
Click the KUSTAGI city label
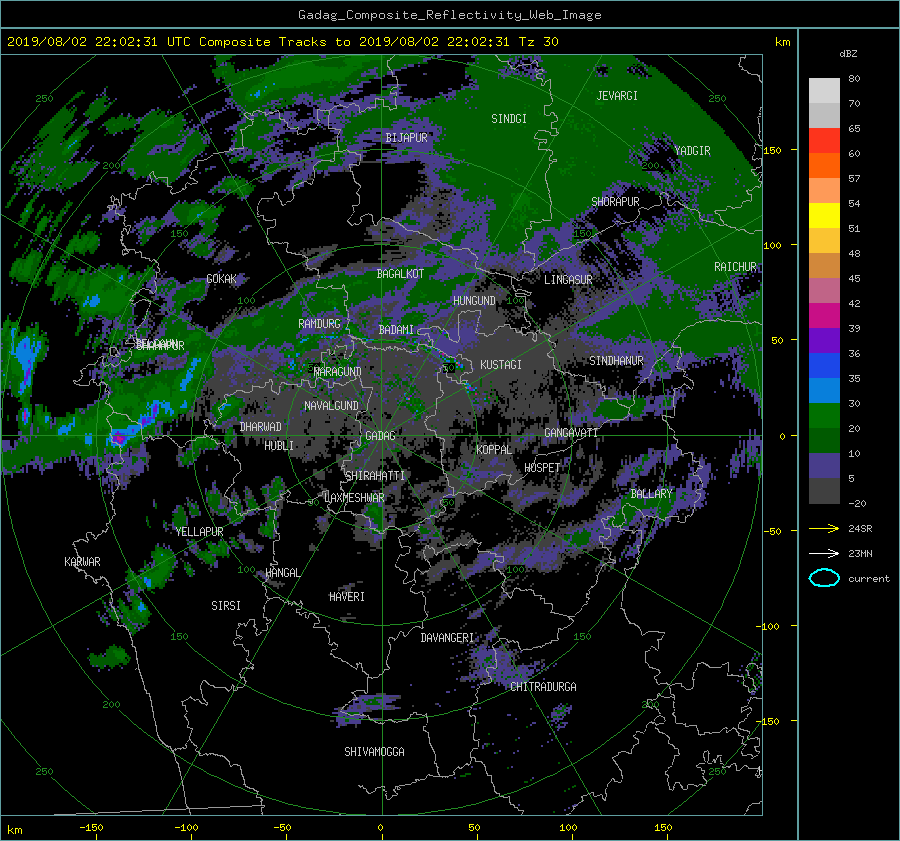point(501,365)
